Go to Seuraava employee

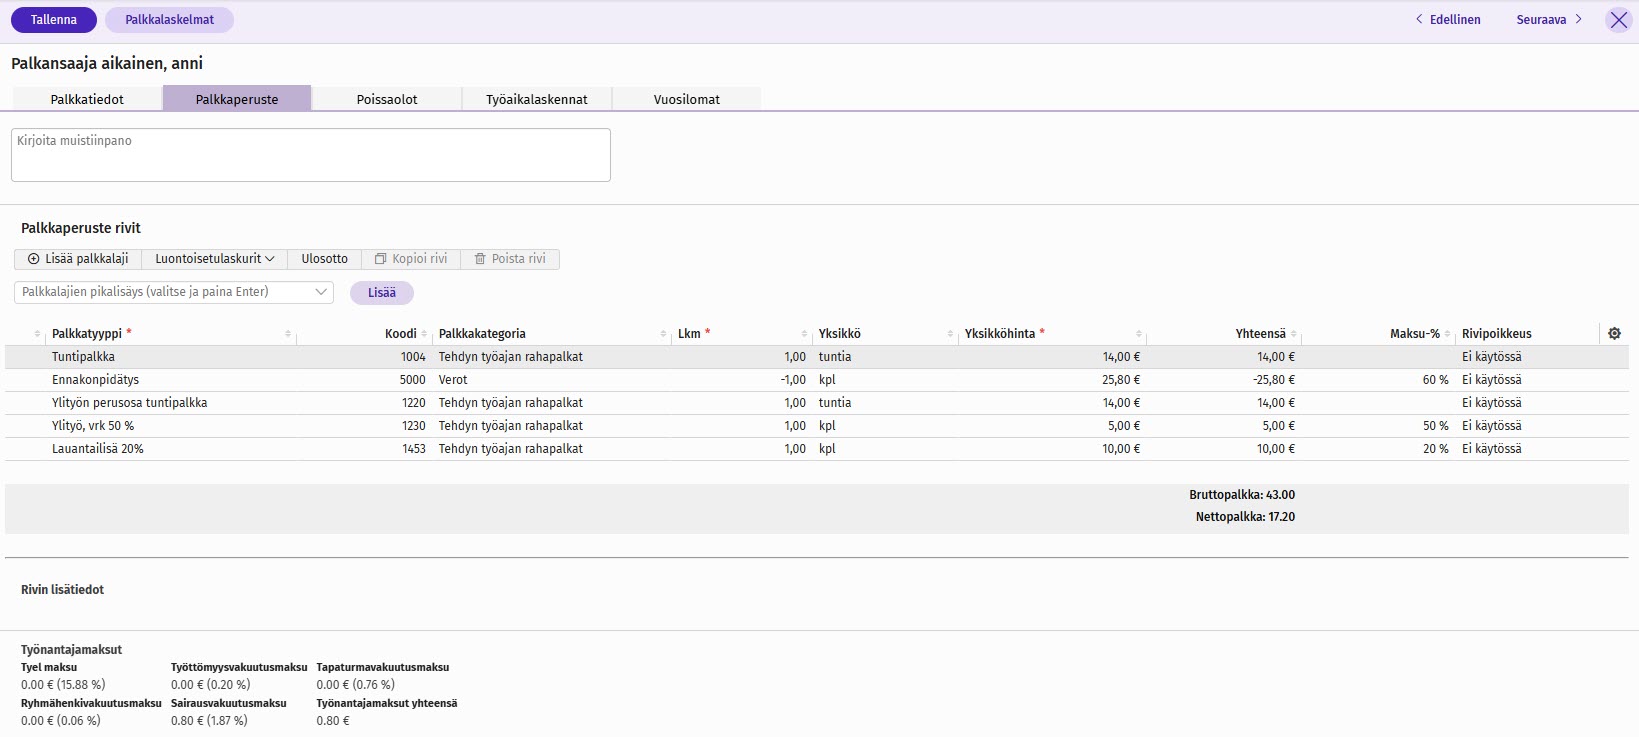[x=1549, y=20]
